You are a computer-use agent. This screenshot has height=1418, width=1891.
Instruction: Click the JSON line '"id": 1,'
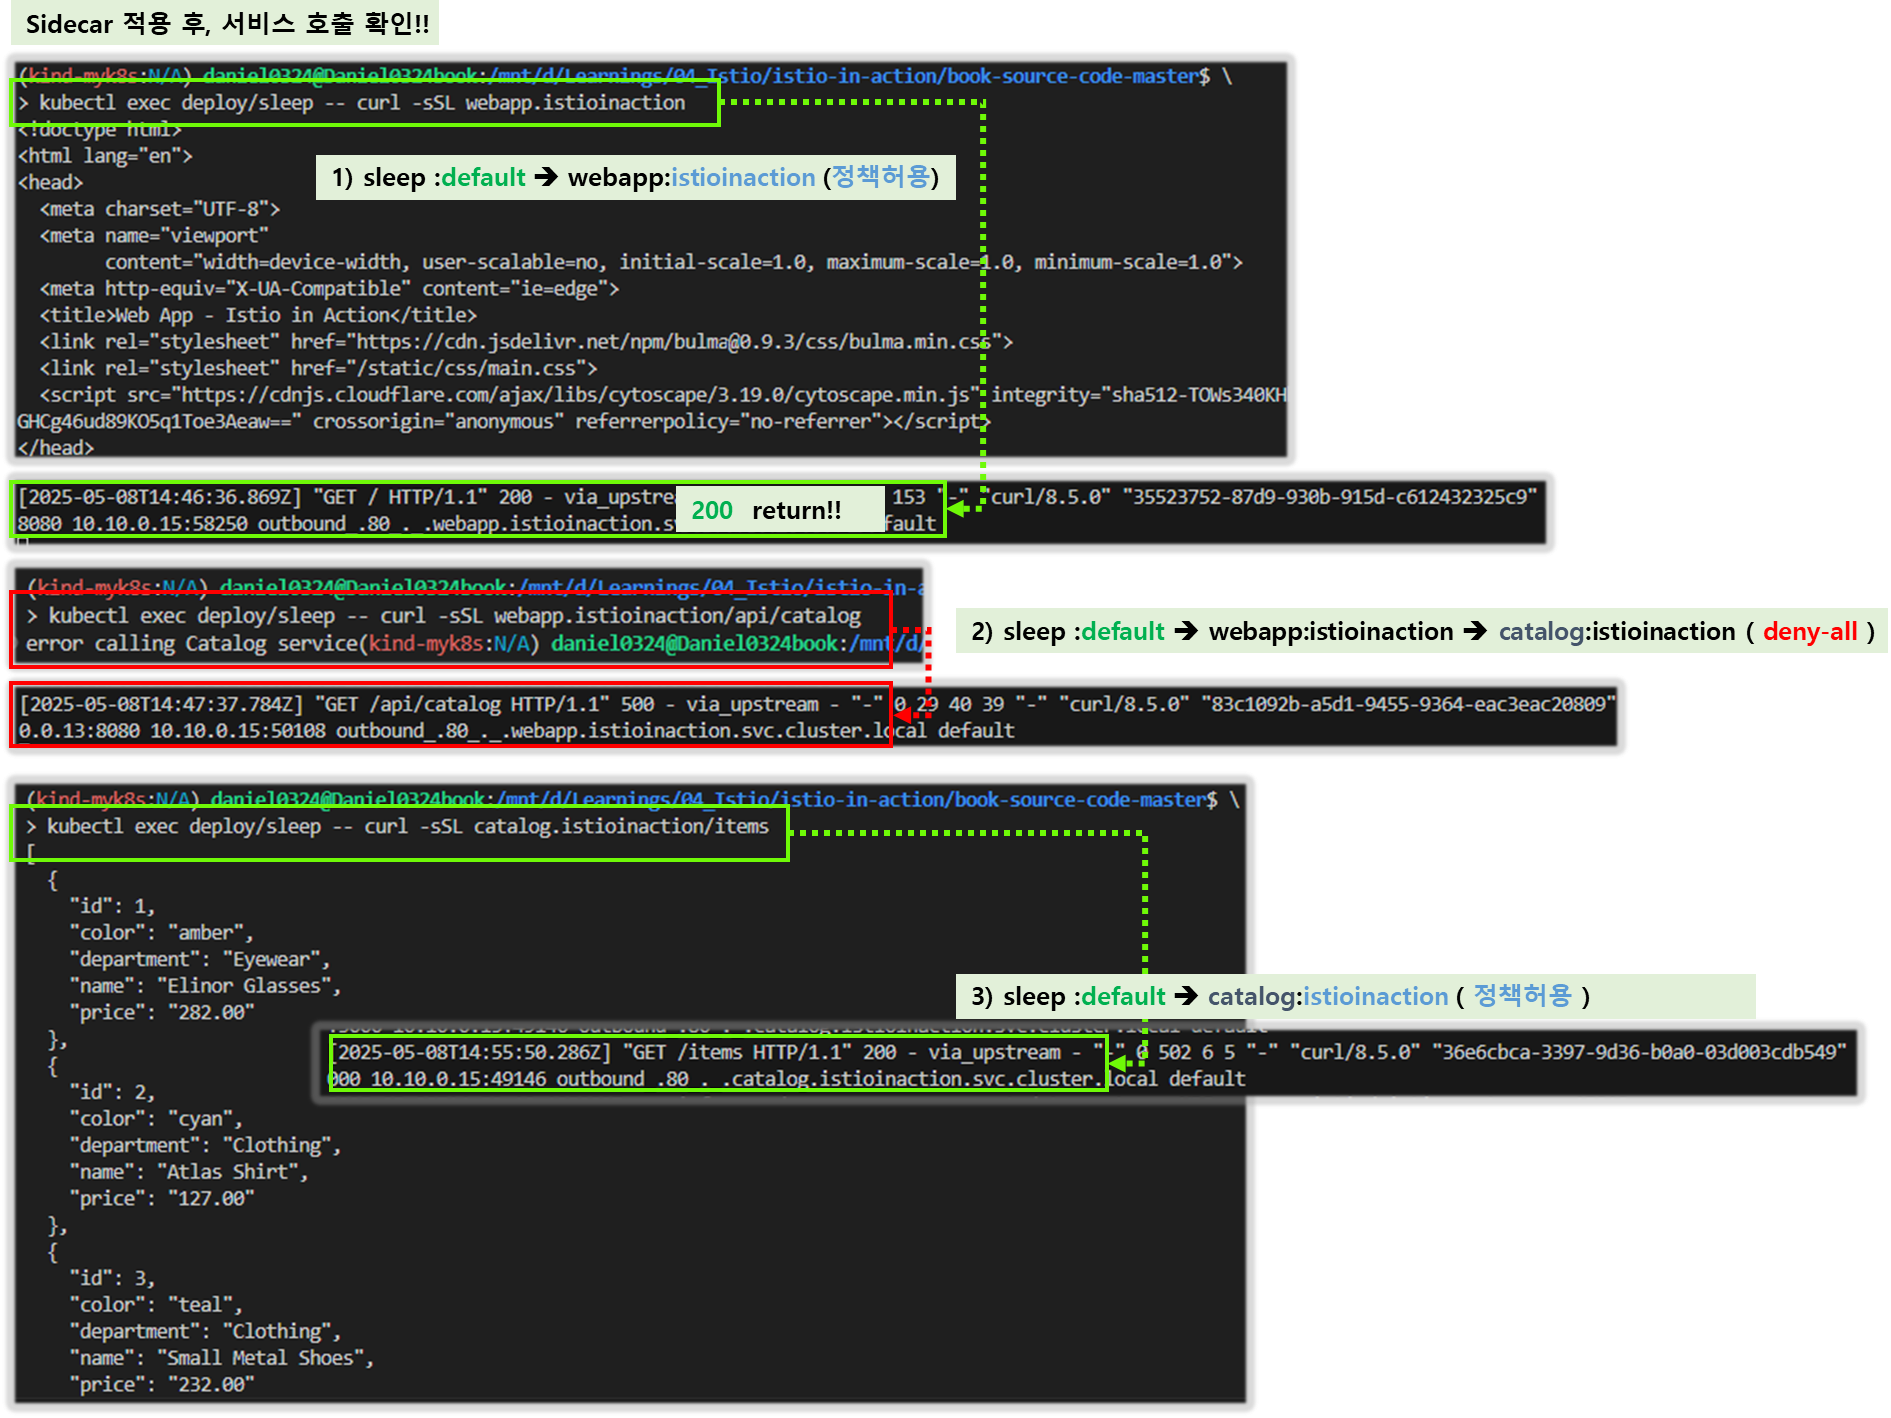tap(112, 906)
